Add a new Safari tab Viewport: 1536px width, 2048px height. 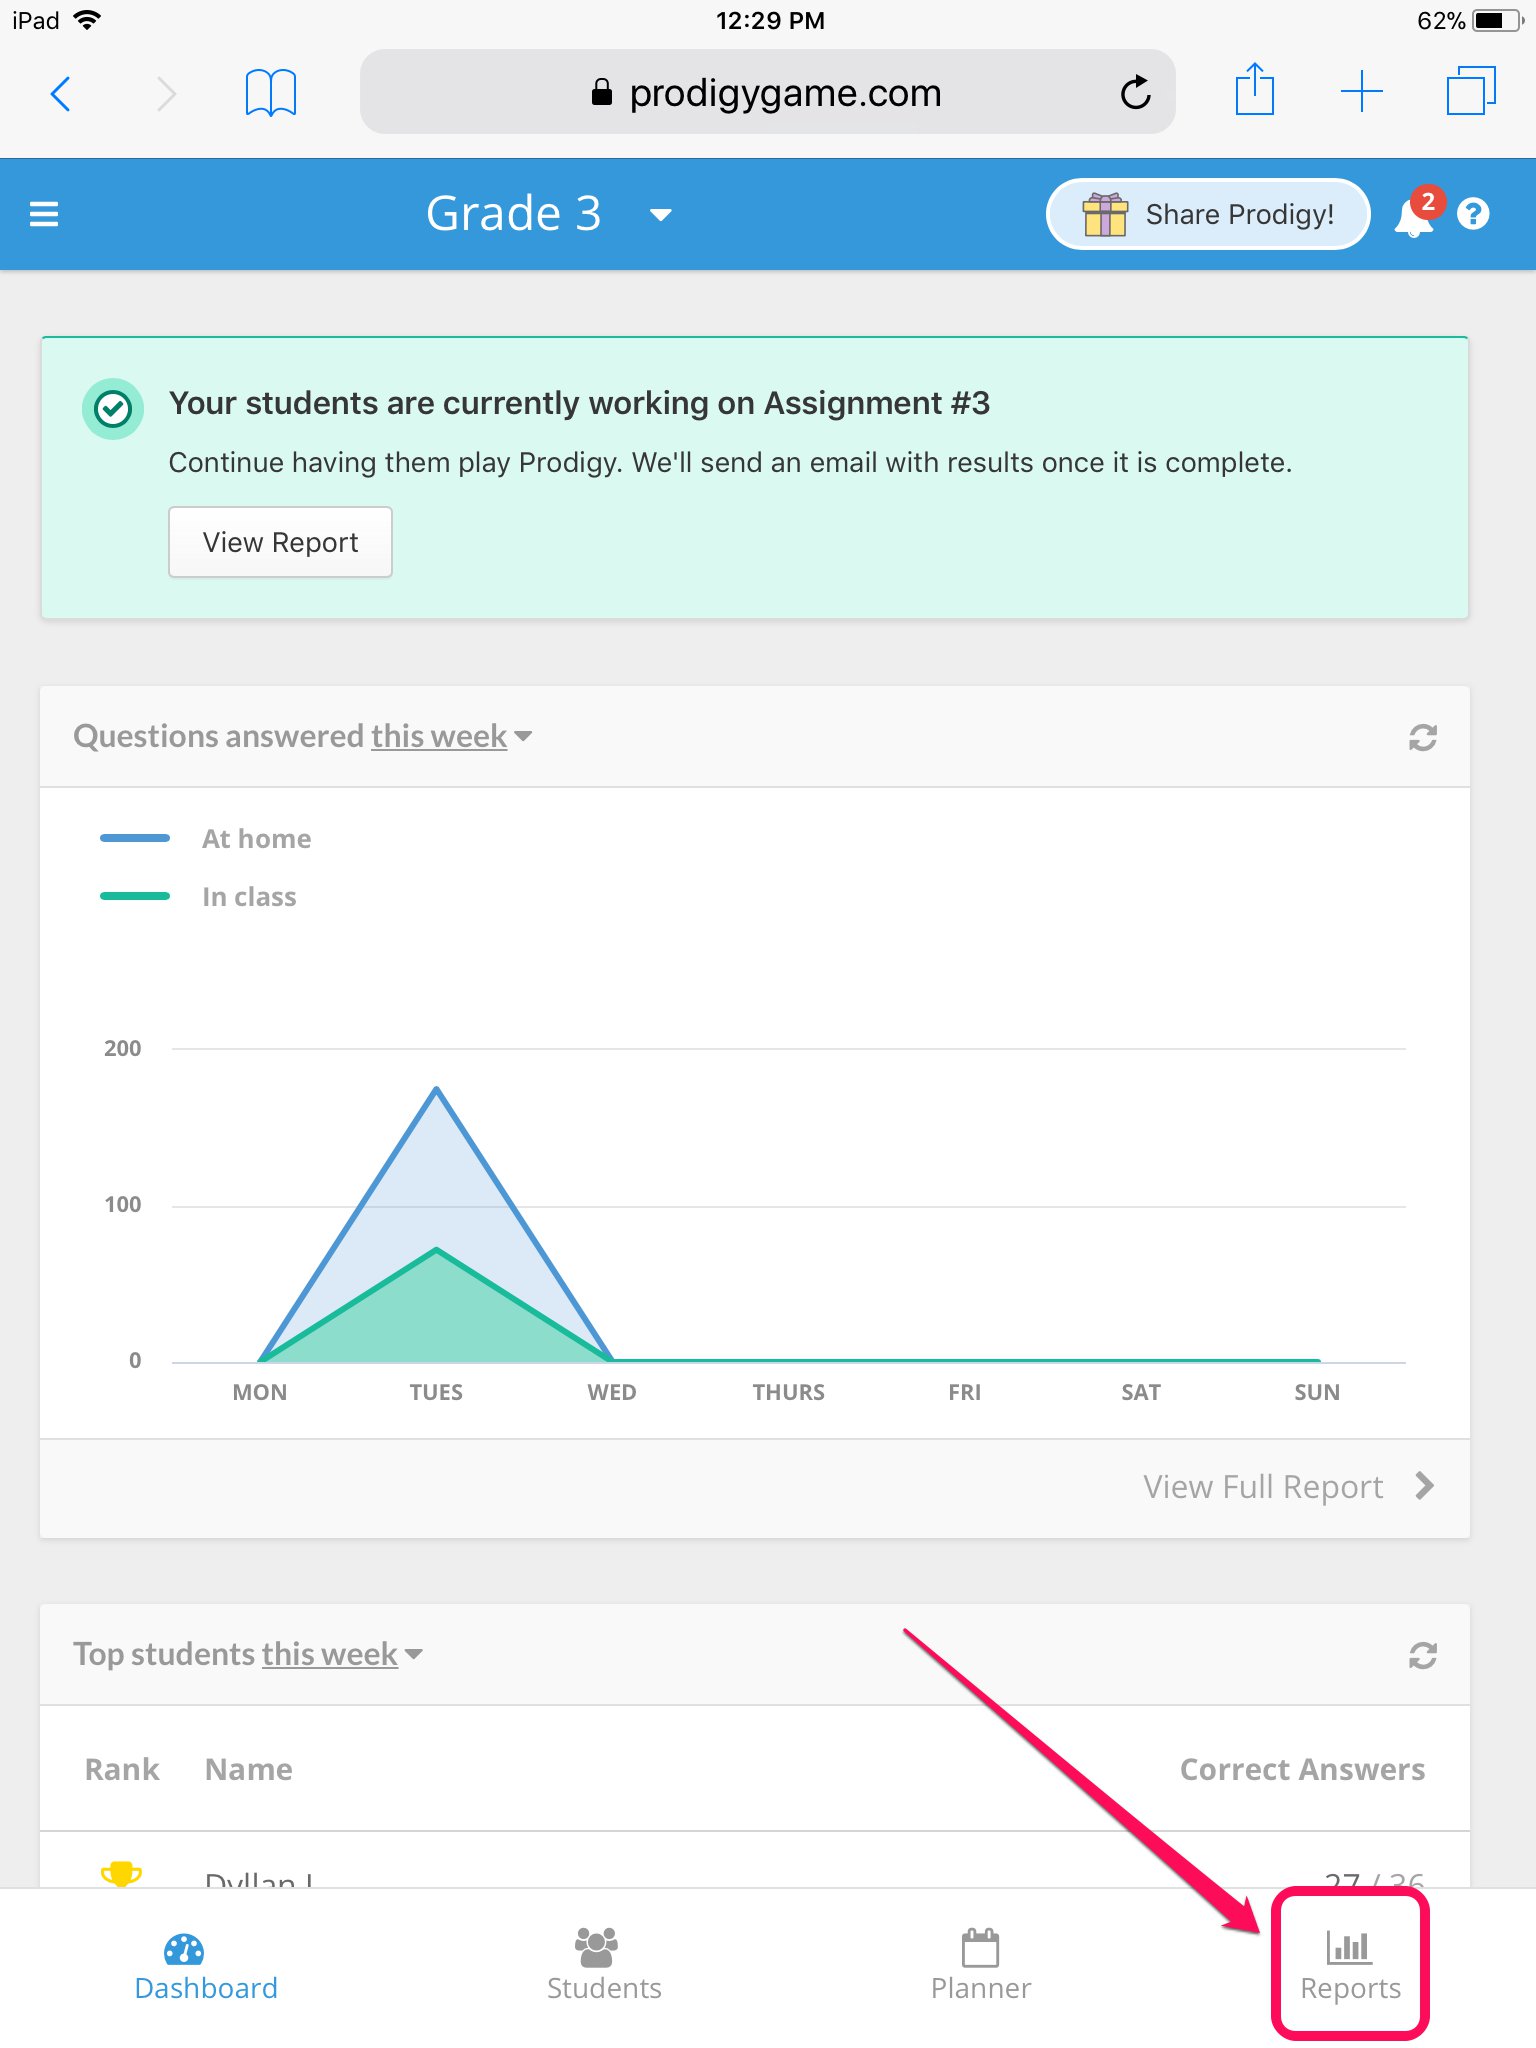point(1361,92)
